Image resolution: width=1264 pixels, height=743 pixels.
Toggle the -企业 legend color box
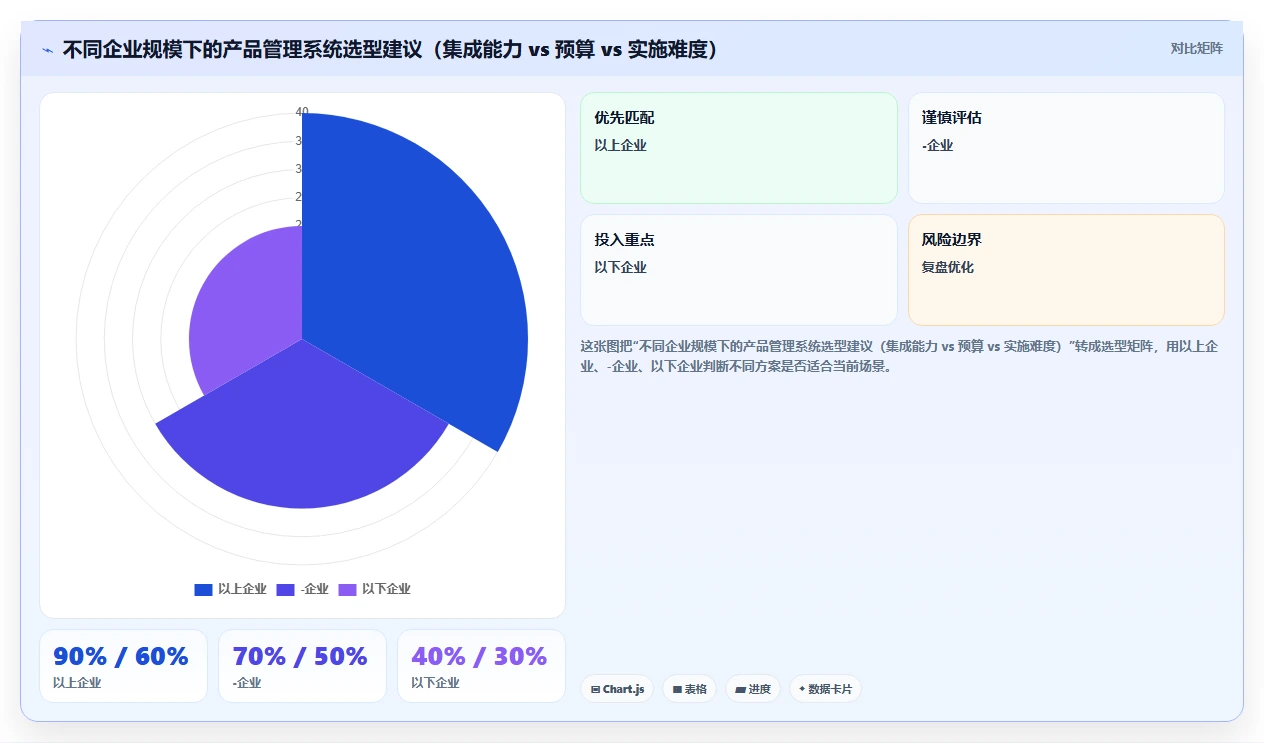pyautogui.click(x=285, y=590)
